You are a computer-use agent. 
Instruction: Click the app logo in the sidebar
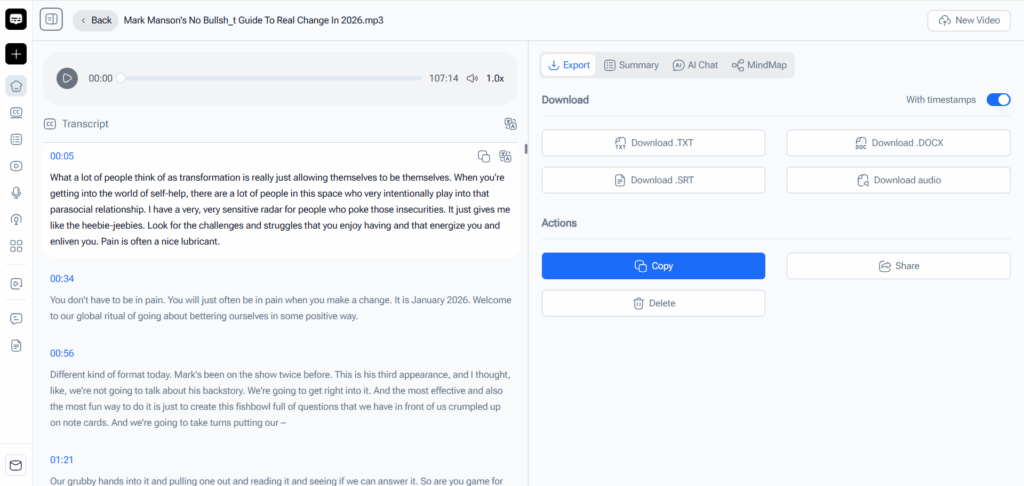coord(16,20)
